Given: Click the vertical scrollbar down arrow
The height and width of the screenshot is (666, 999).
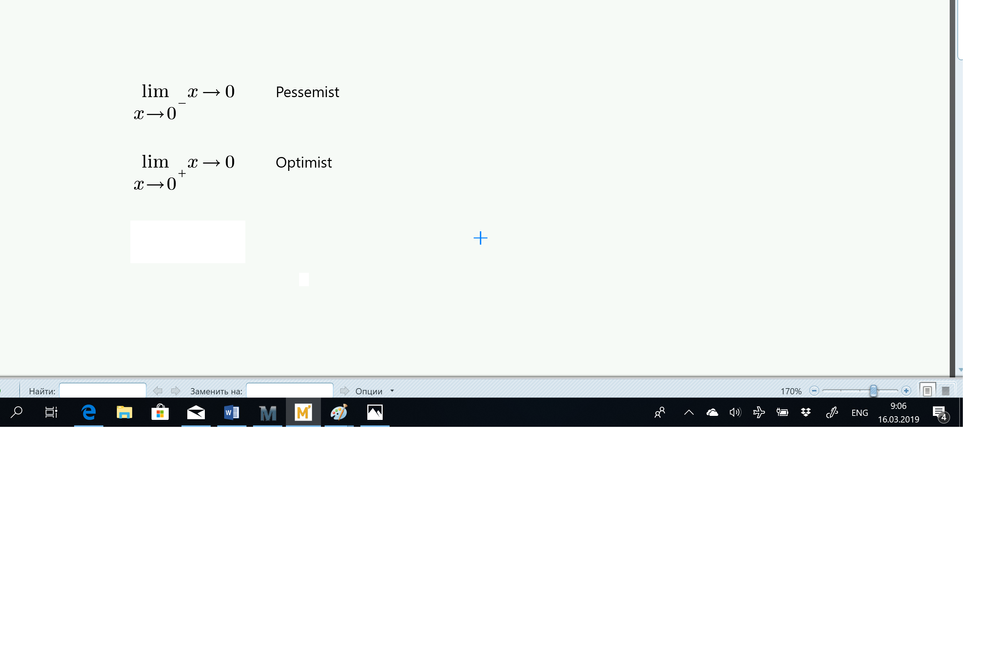Looking at the screenshot, I should click(960, 370).
